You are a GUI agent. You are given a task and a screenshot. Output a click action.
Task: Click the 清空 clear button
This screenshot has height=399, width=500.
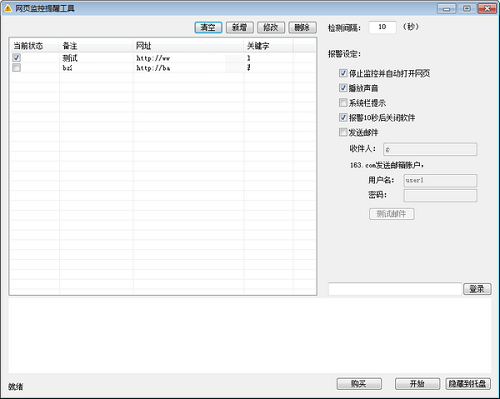point(208,27)
